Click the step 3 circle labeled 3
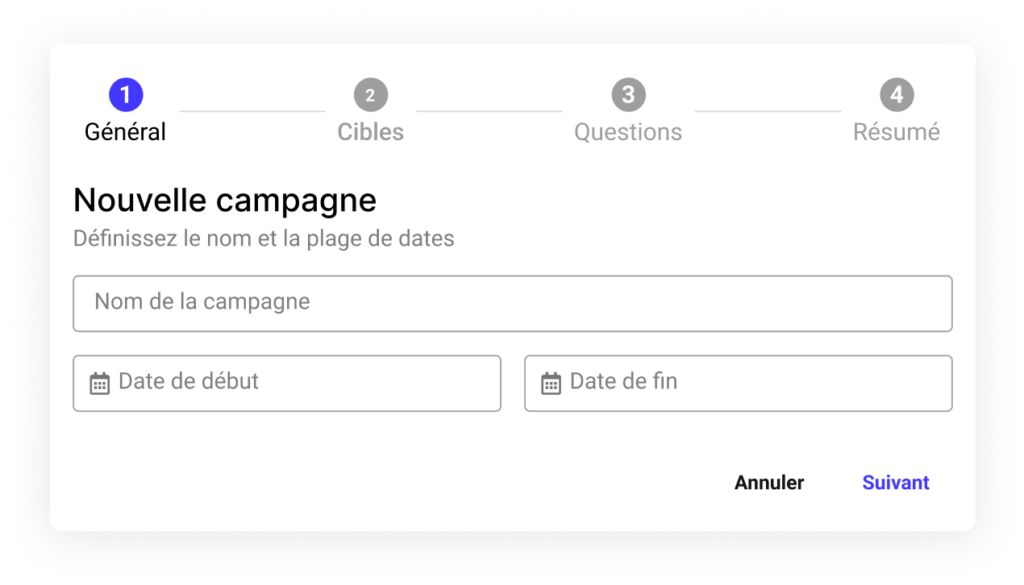Image resolution: width=1024 pixels, height=585 pixels. [628, 93]
